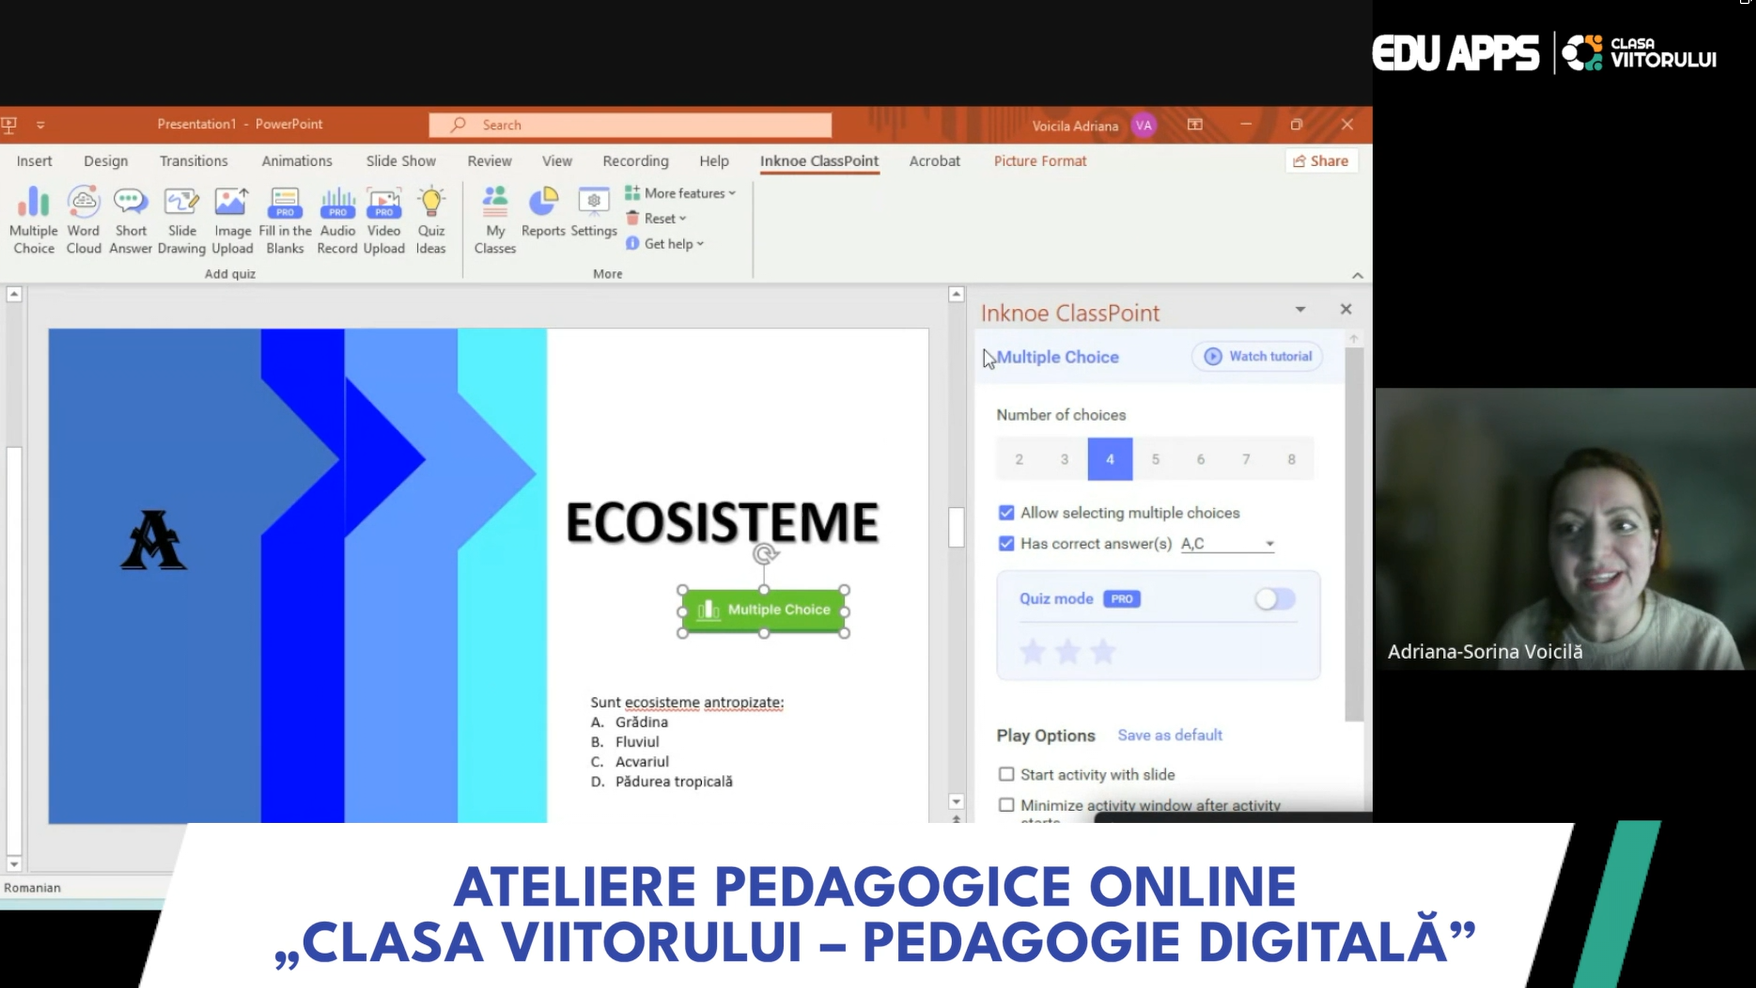Click the Watch tutorial button
This screenshot has width=1756, height=988.
tap(1257, 356)
